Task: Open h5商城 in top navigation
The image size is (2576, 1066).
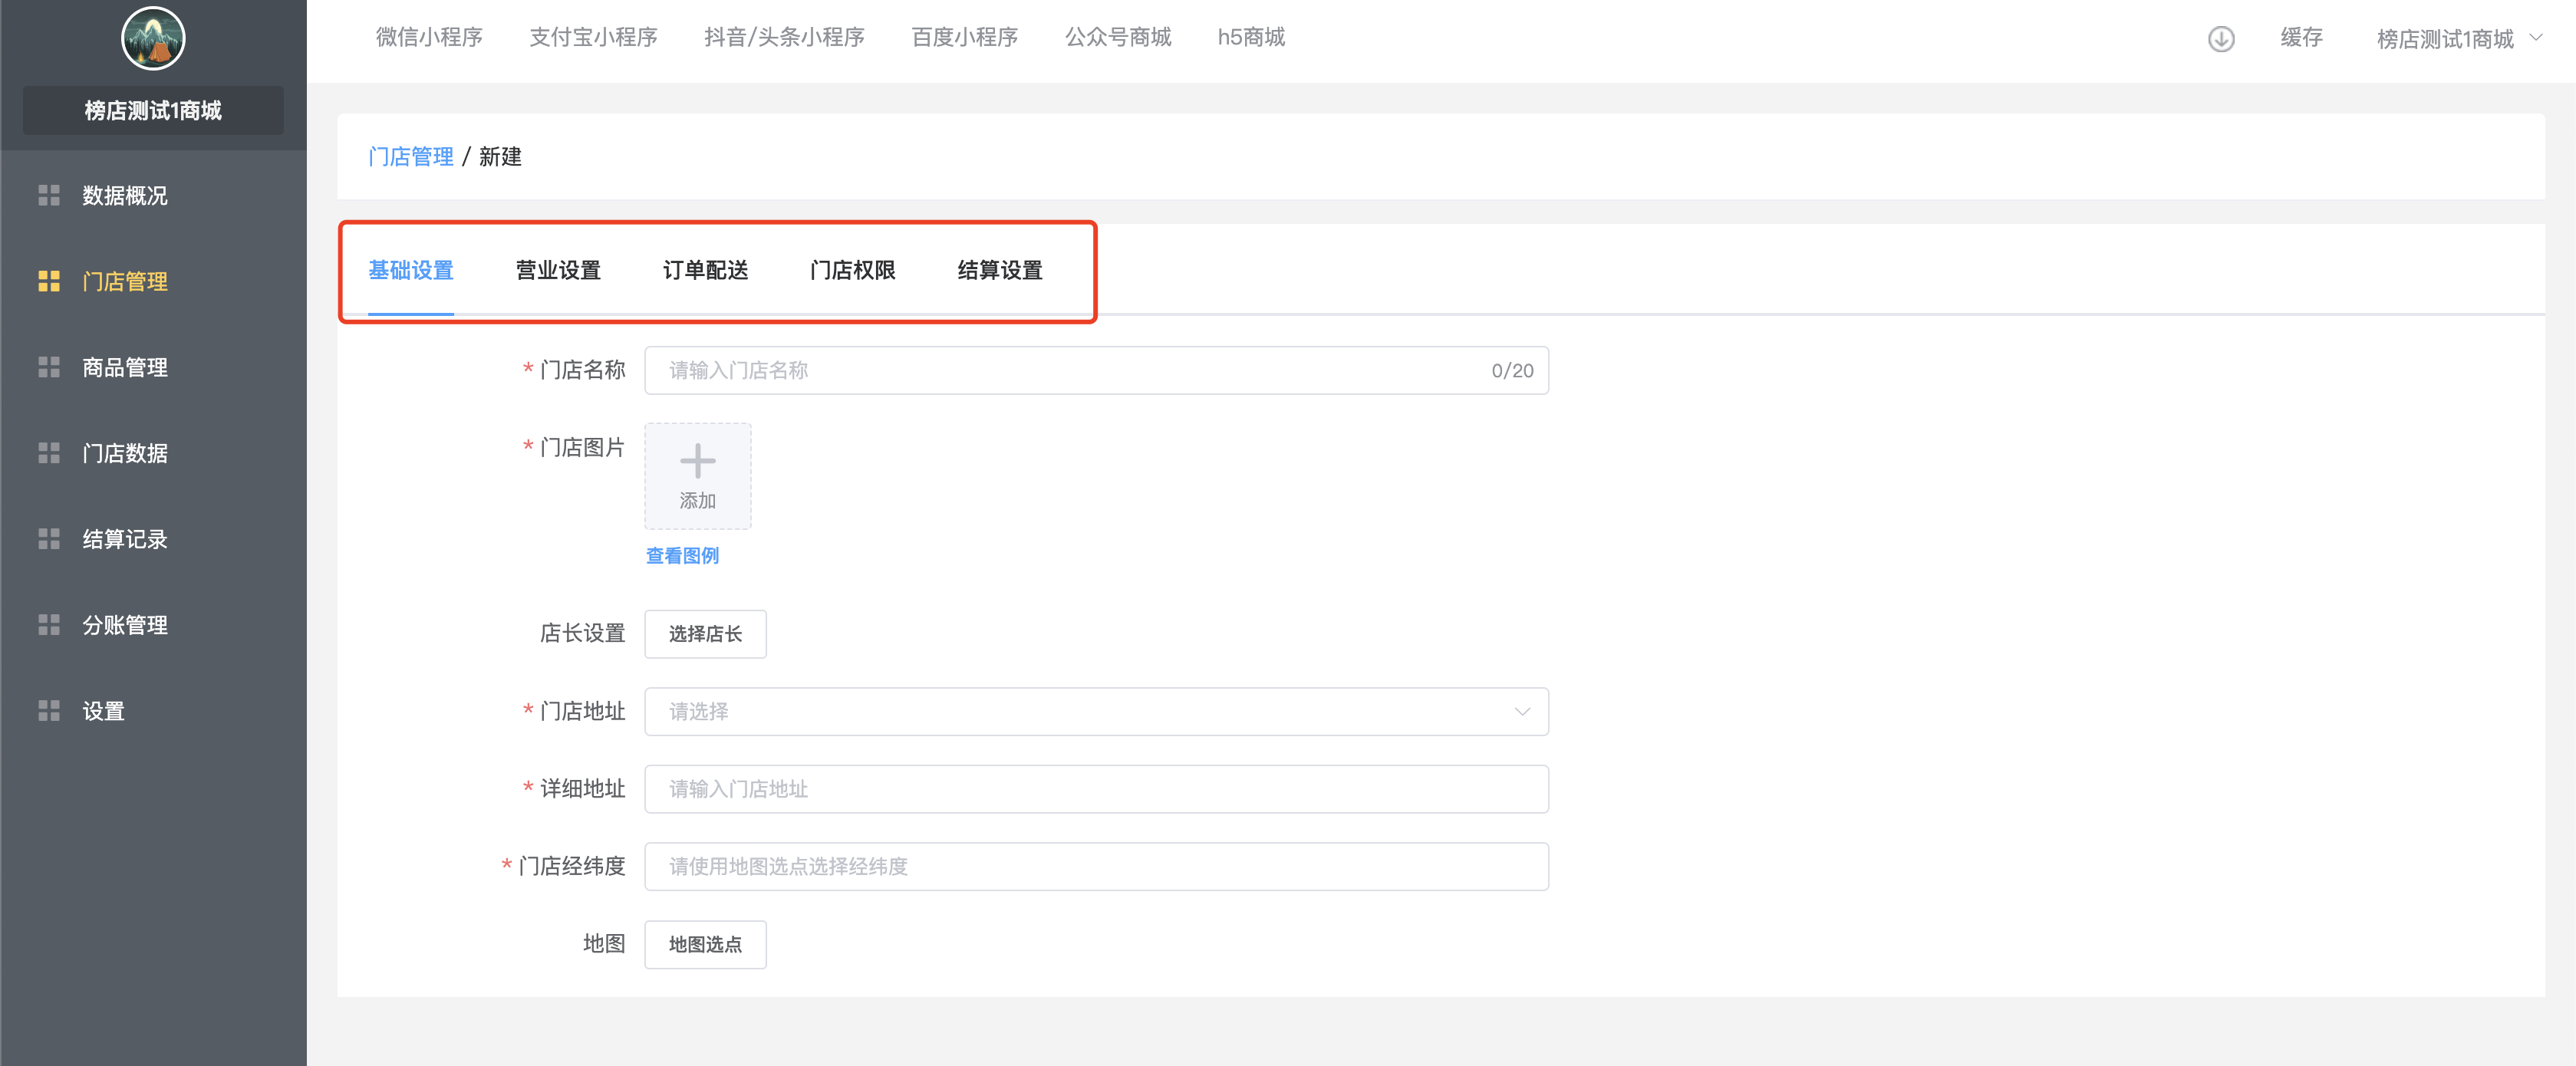Action: click(1251, 37)
